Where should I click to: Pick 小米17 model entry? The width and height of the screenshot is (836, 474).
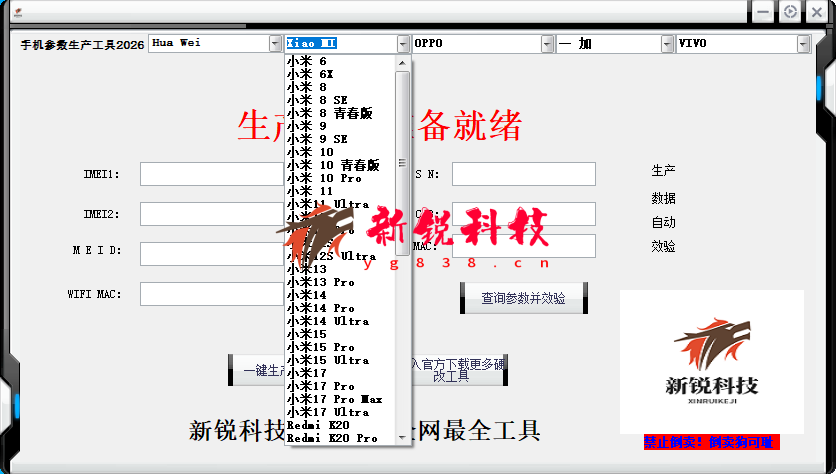[x=340, y=373]
